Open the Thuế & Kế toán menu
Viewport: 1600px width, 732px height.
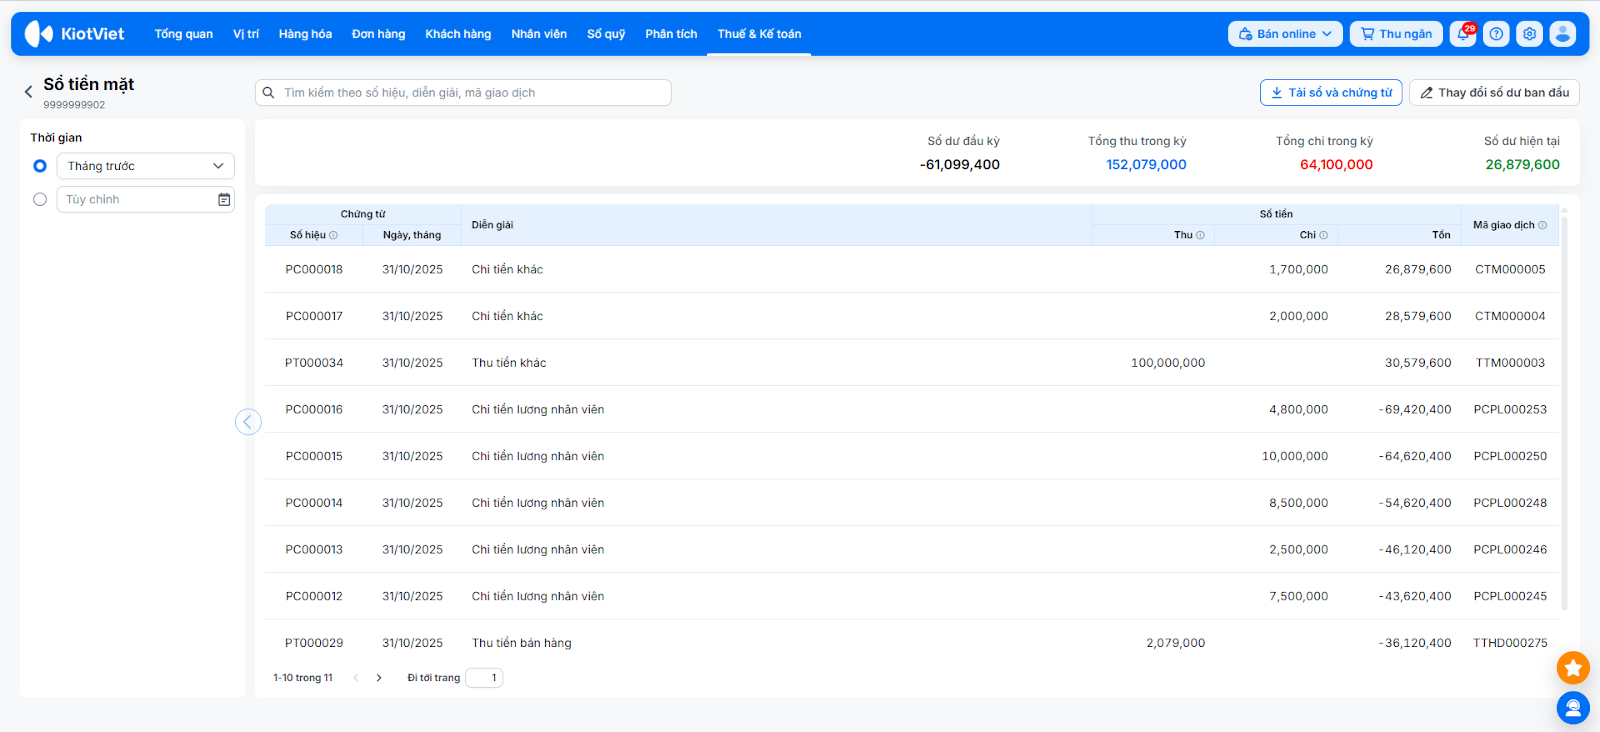pos(759,34)
